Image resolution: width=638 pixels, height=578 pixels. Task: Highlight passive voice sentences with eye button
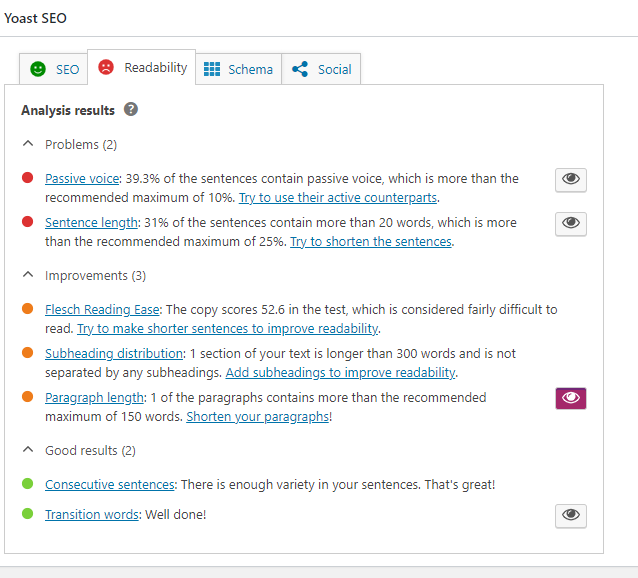(571, 179)
